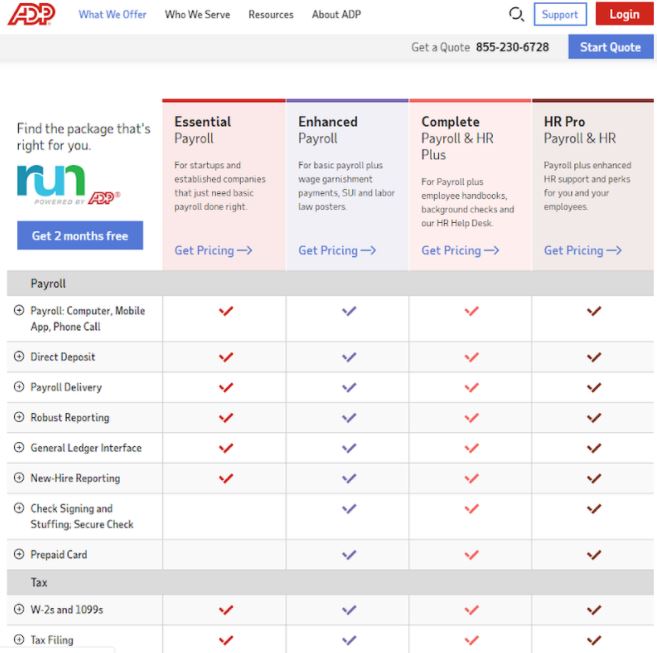The width and height of the screenshot is (657, 653).
Task: Click the Complete Payroll & HR Plus heading
Action: click(x=458, y=138)
